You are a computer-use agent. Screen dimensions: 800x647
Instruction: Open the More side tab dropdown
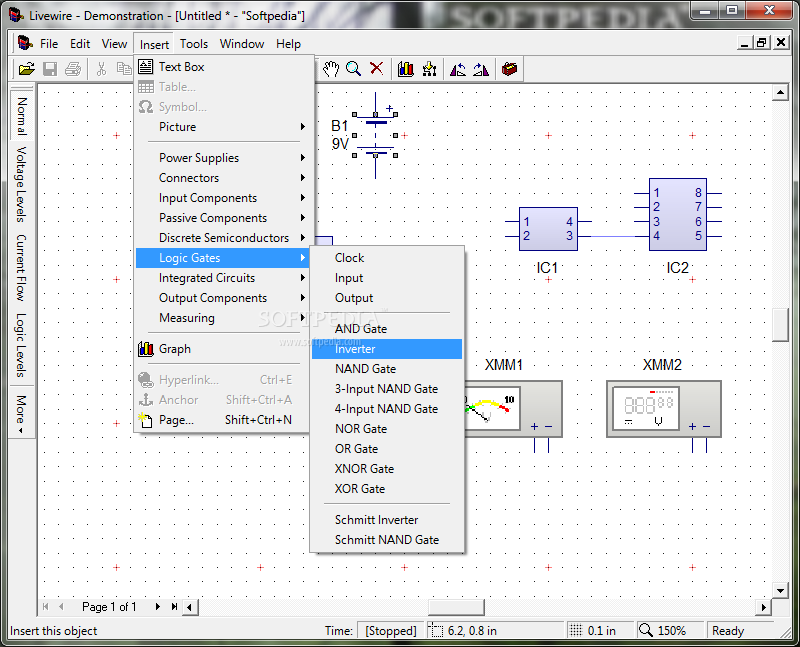21,414
